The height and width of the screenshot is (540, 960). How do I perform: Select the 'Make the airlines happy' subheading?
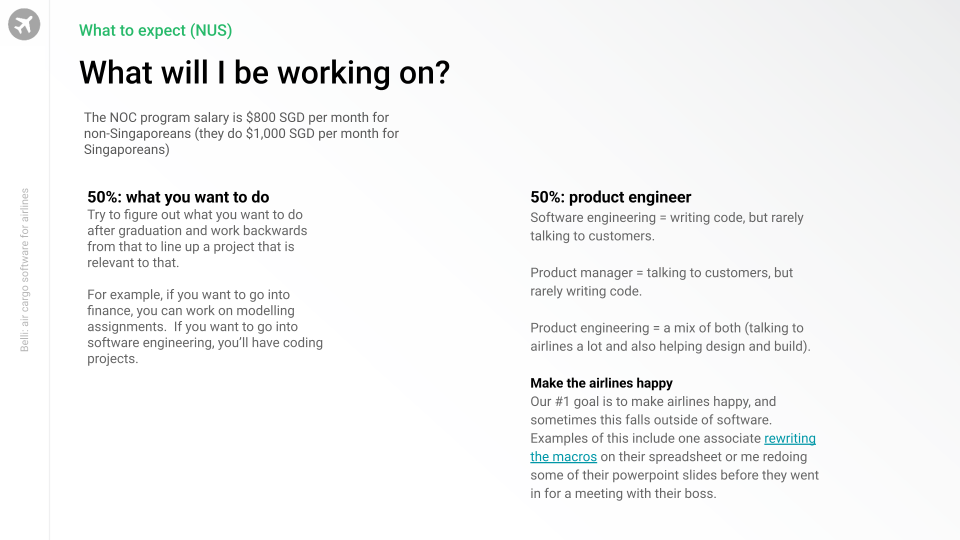[x=601, y=383]
